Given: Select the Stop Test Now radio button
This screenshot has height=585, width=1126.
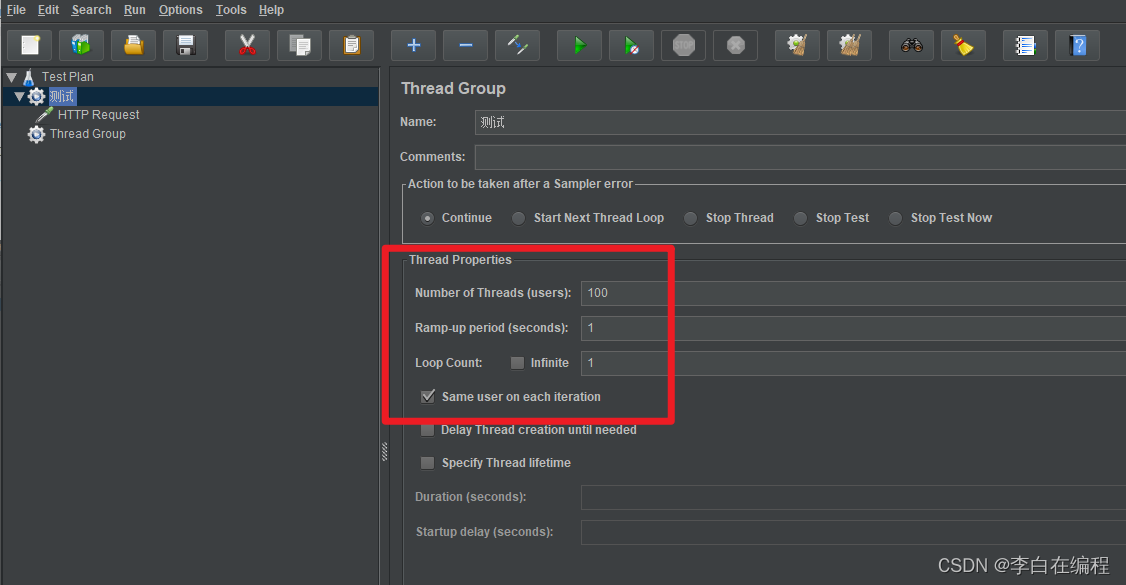Looking at the screenshot, I should (x=895, y=218).
